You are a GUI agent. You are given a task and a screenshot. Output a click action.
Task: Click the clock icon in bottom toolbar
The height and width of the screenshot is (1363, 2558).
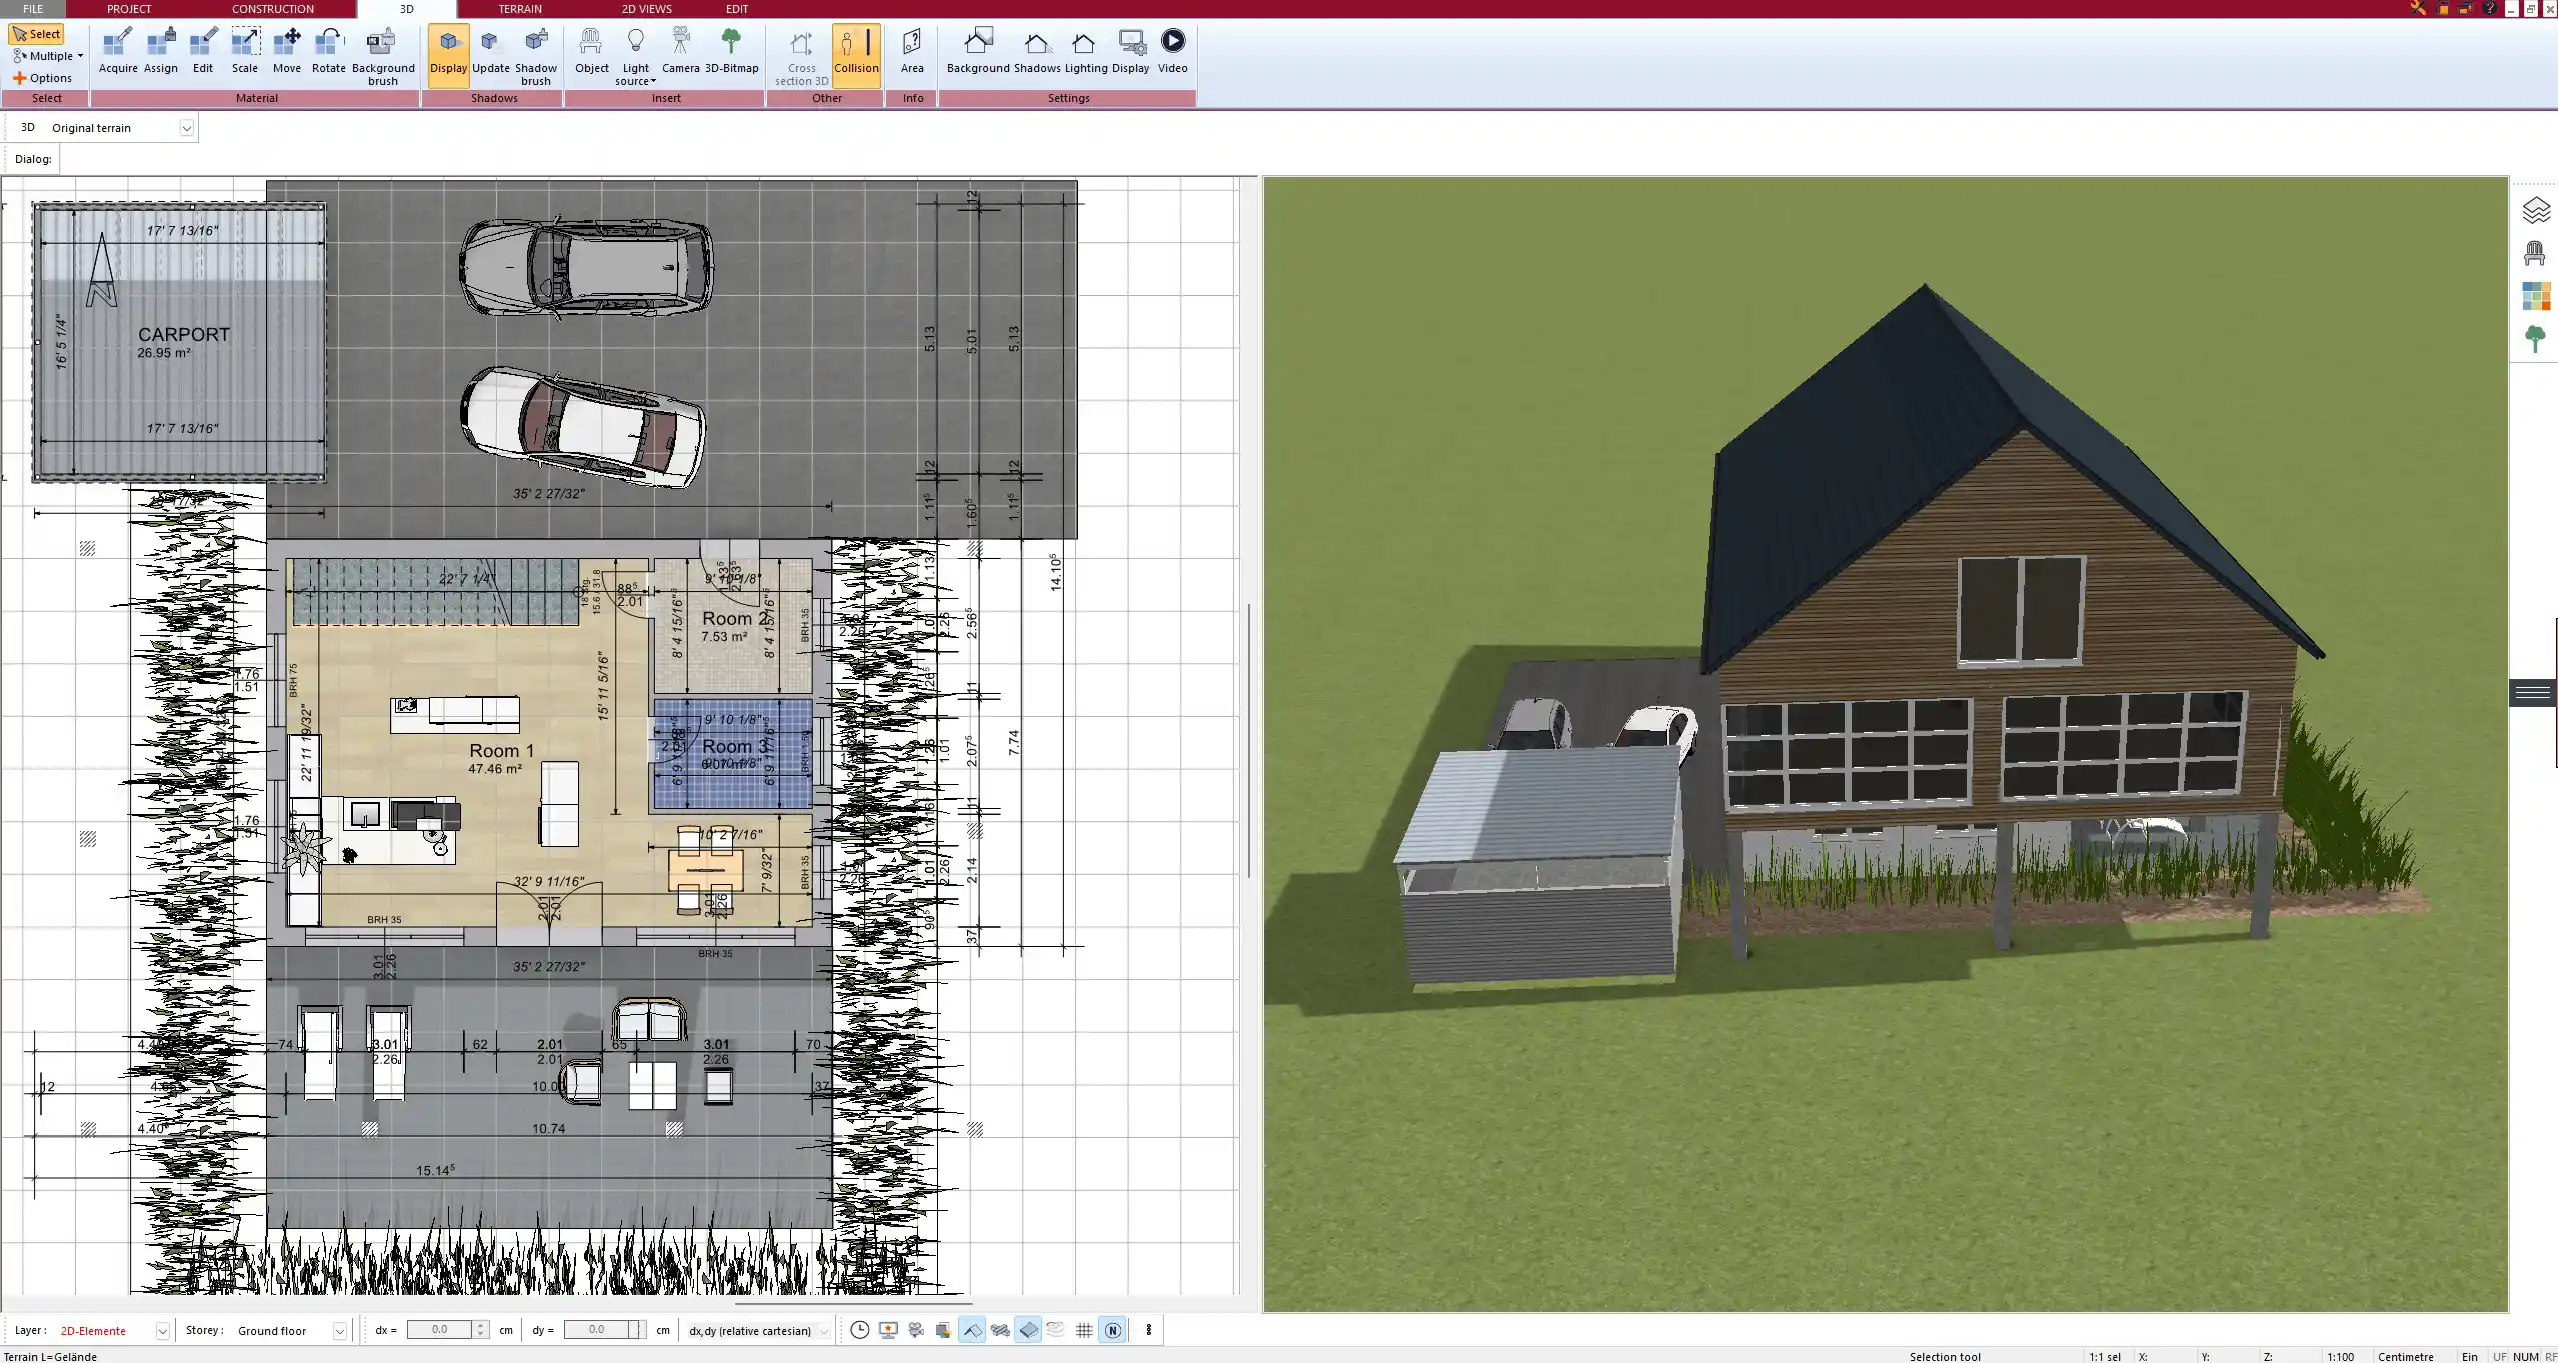tap(859, 1330)
